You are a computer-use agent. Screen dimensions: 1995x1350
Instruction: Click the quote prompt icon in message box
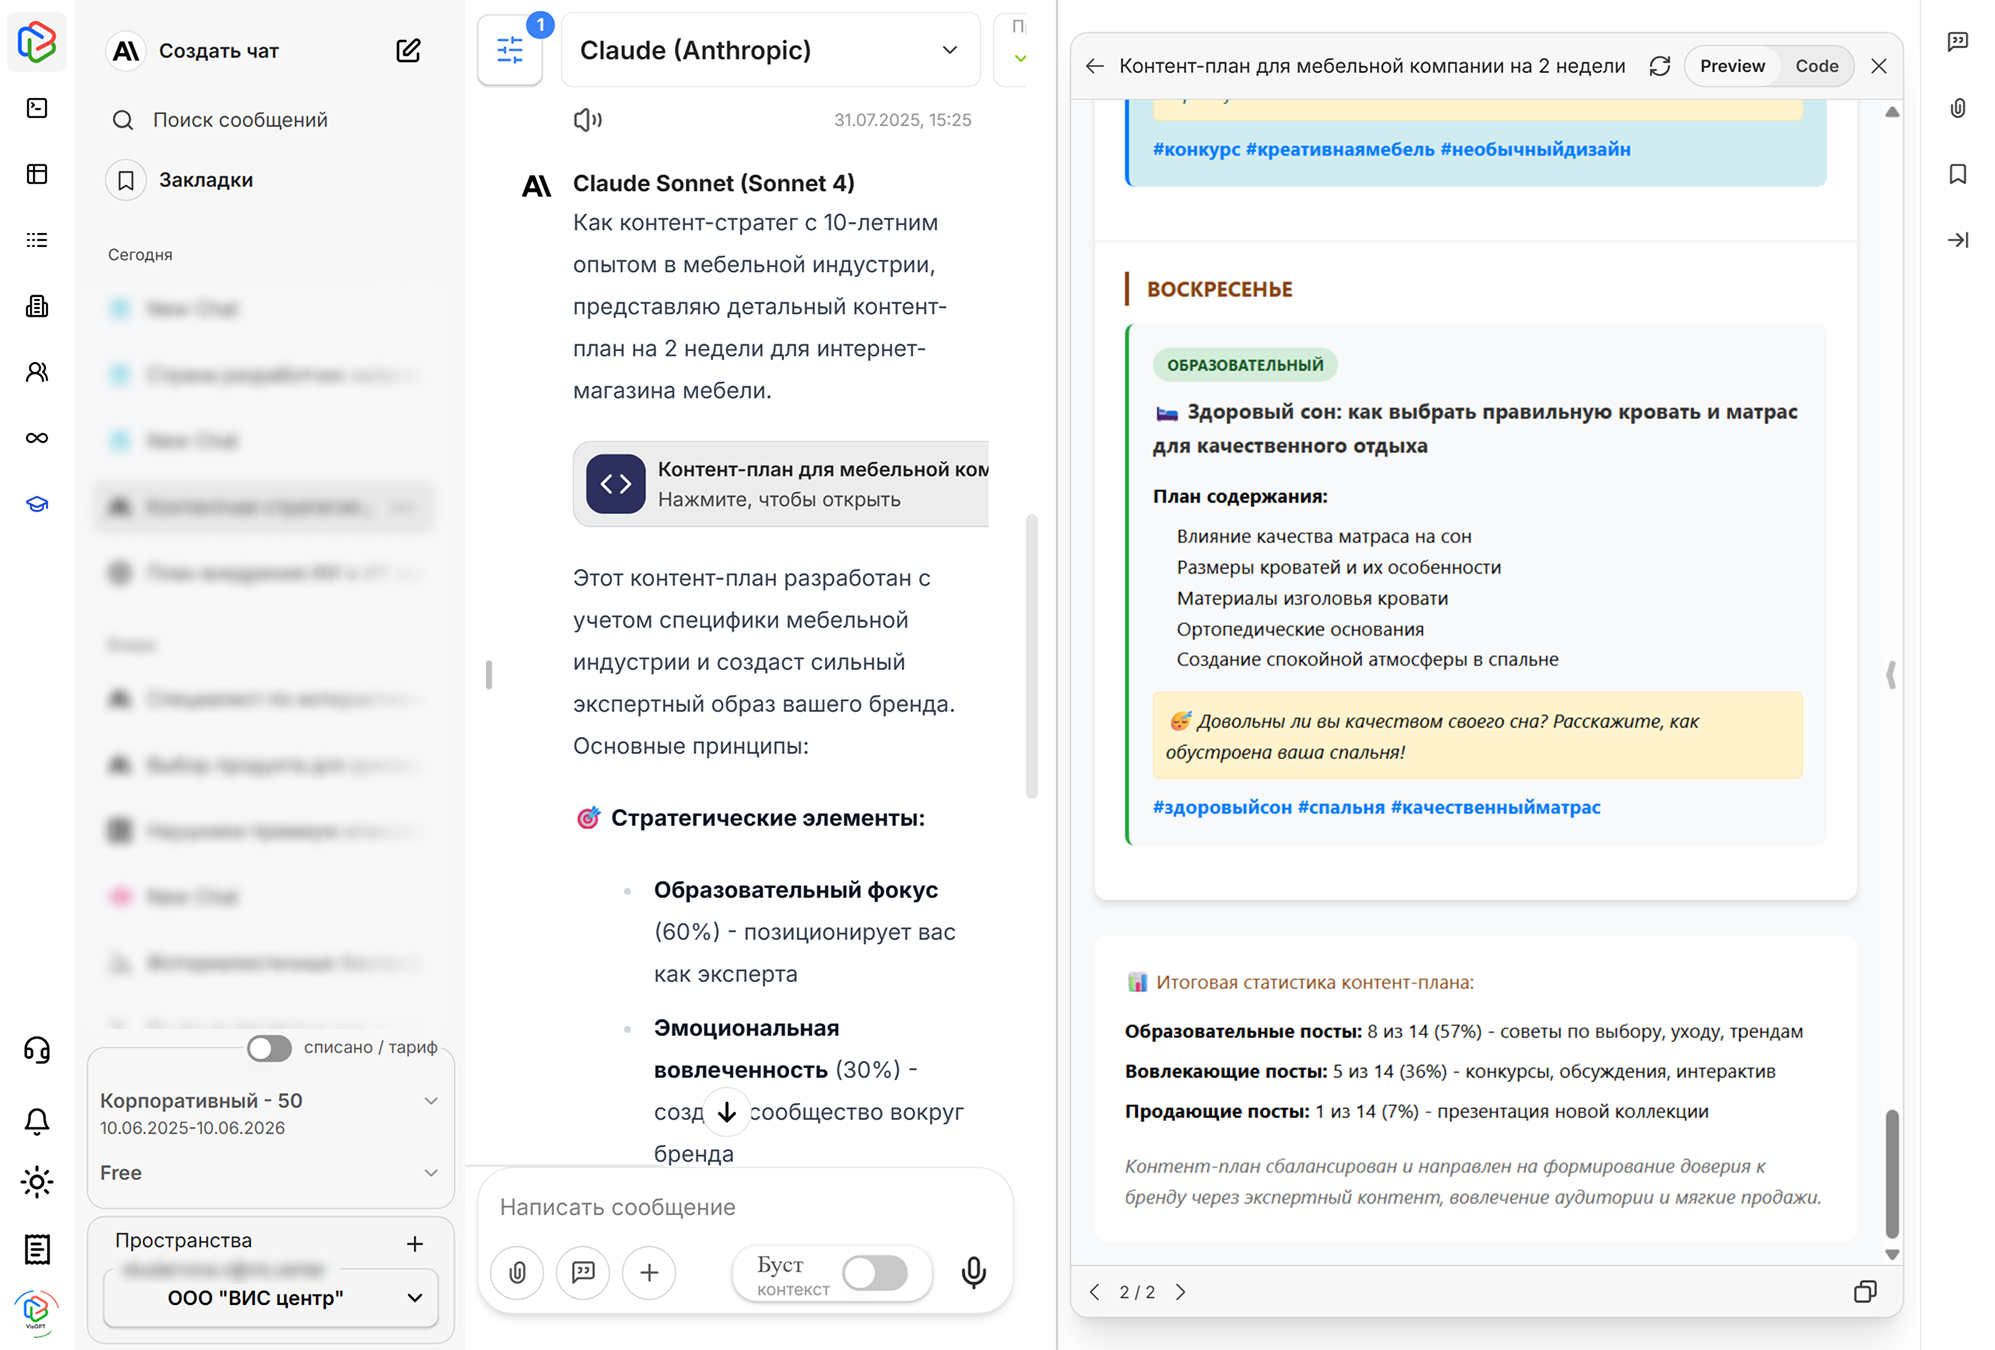pos(583,1272)
